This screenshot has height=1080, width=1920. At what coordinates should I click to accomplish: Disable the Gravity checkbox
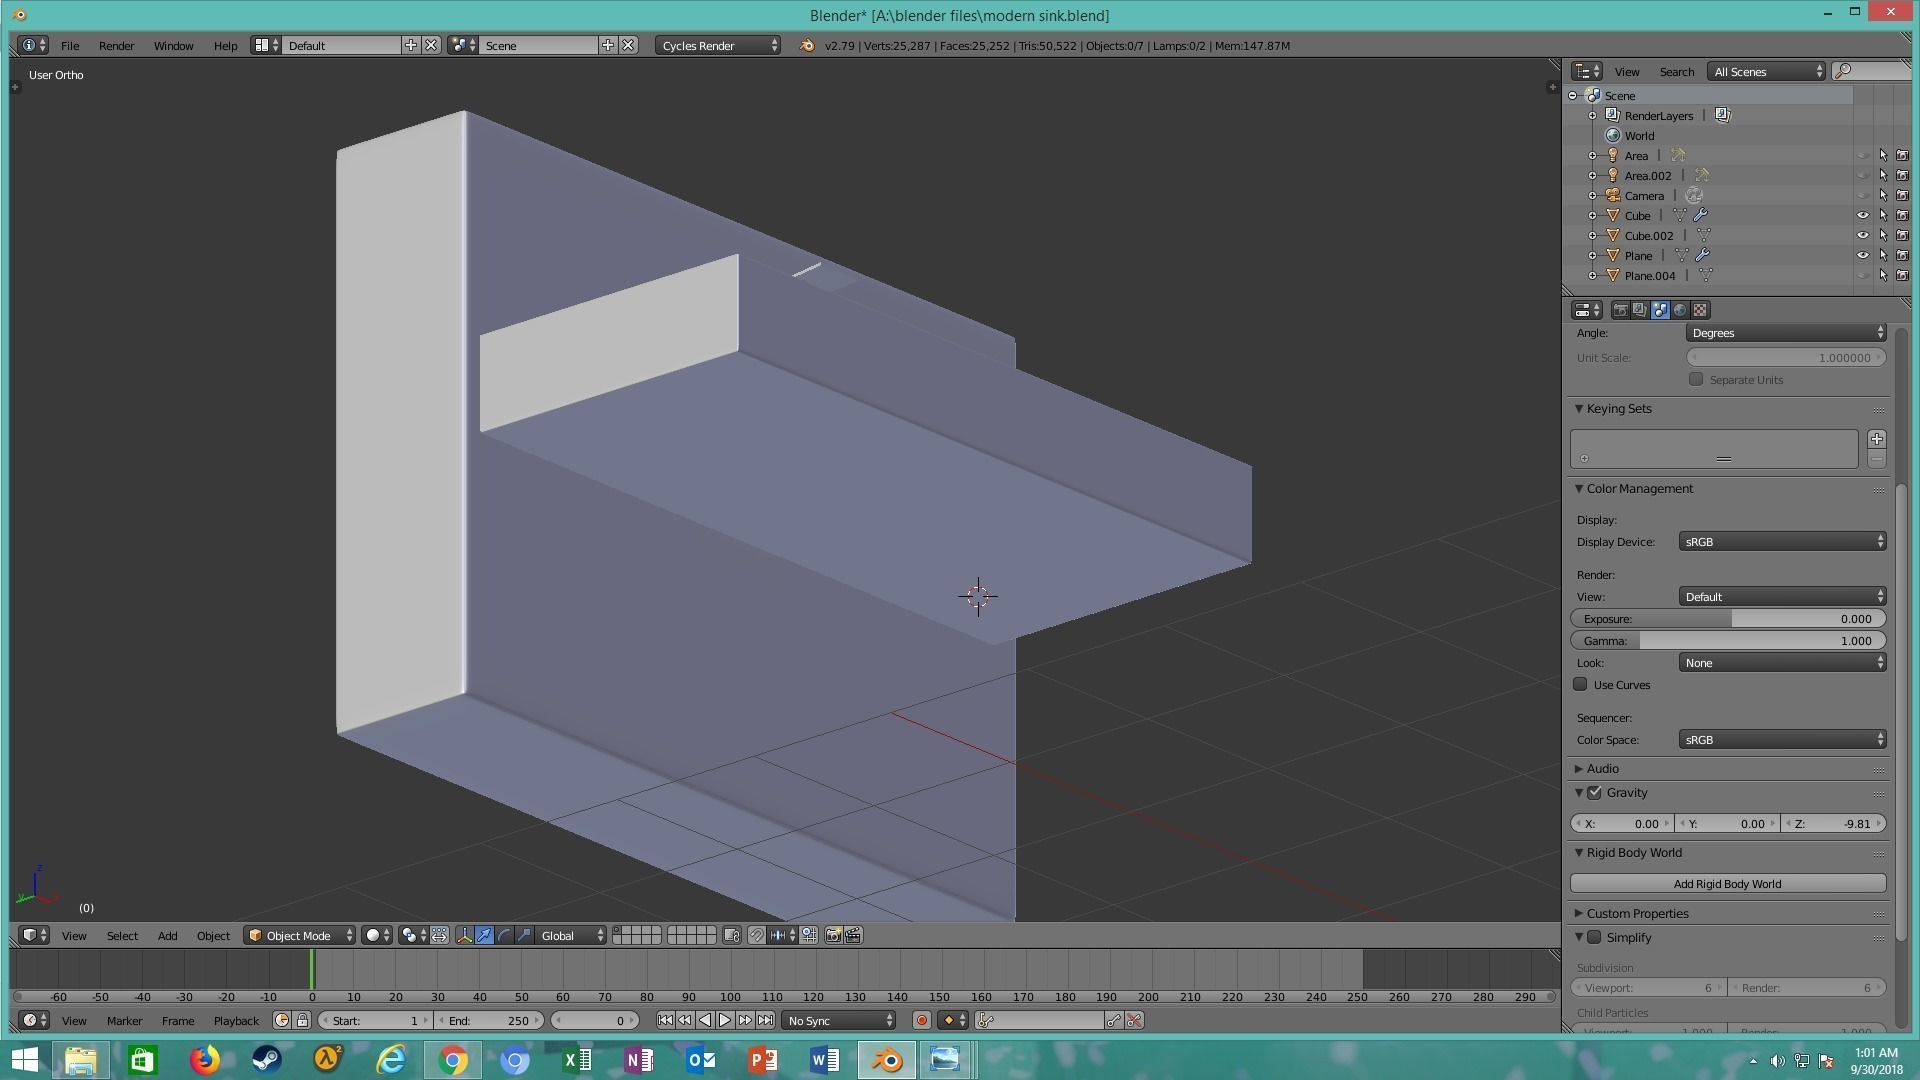tap(1594, 792)
